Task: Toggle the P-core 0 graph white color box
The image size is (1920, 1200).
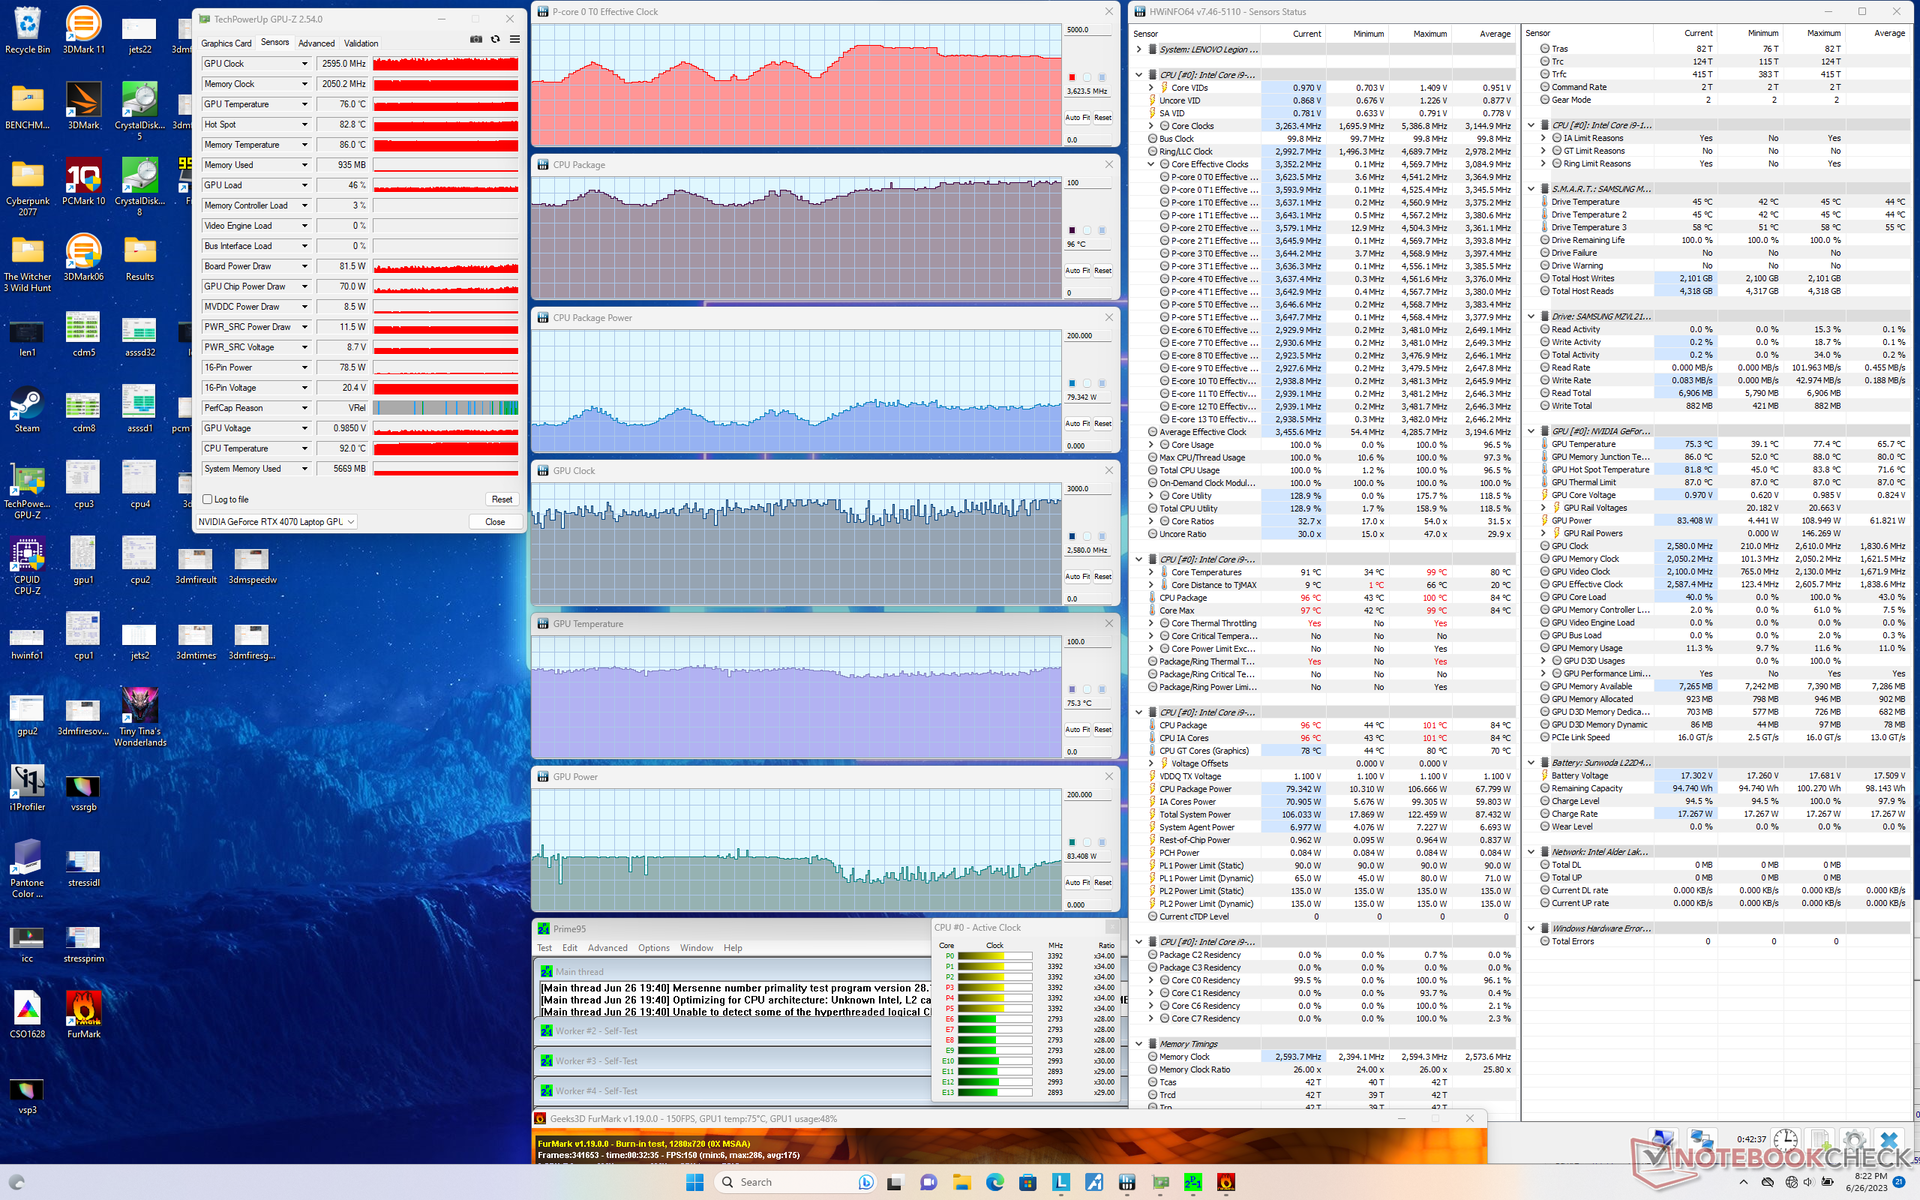Action: (x=1087, y=77)
